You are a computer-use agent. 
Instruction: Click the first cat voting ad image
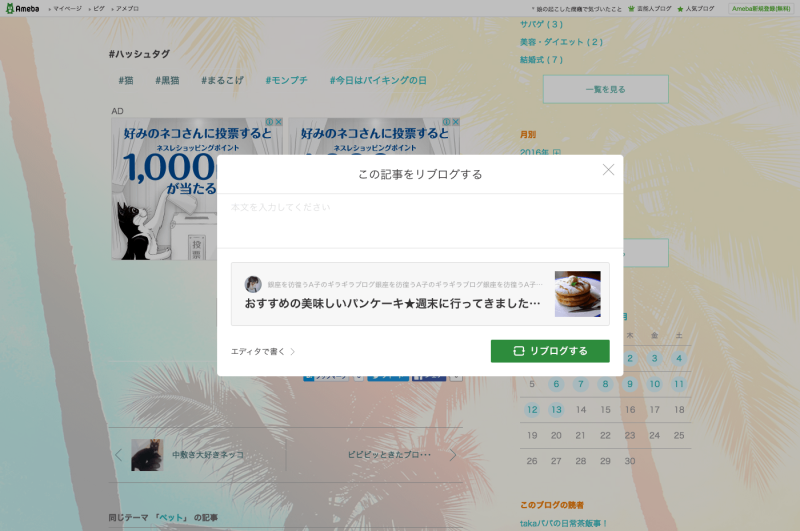(x=164, y=189)
